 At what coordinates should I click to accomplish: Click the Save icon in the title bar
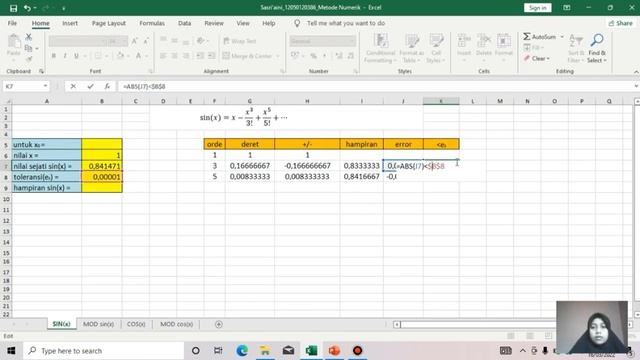[x=13, y=8]
